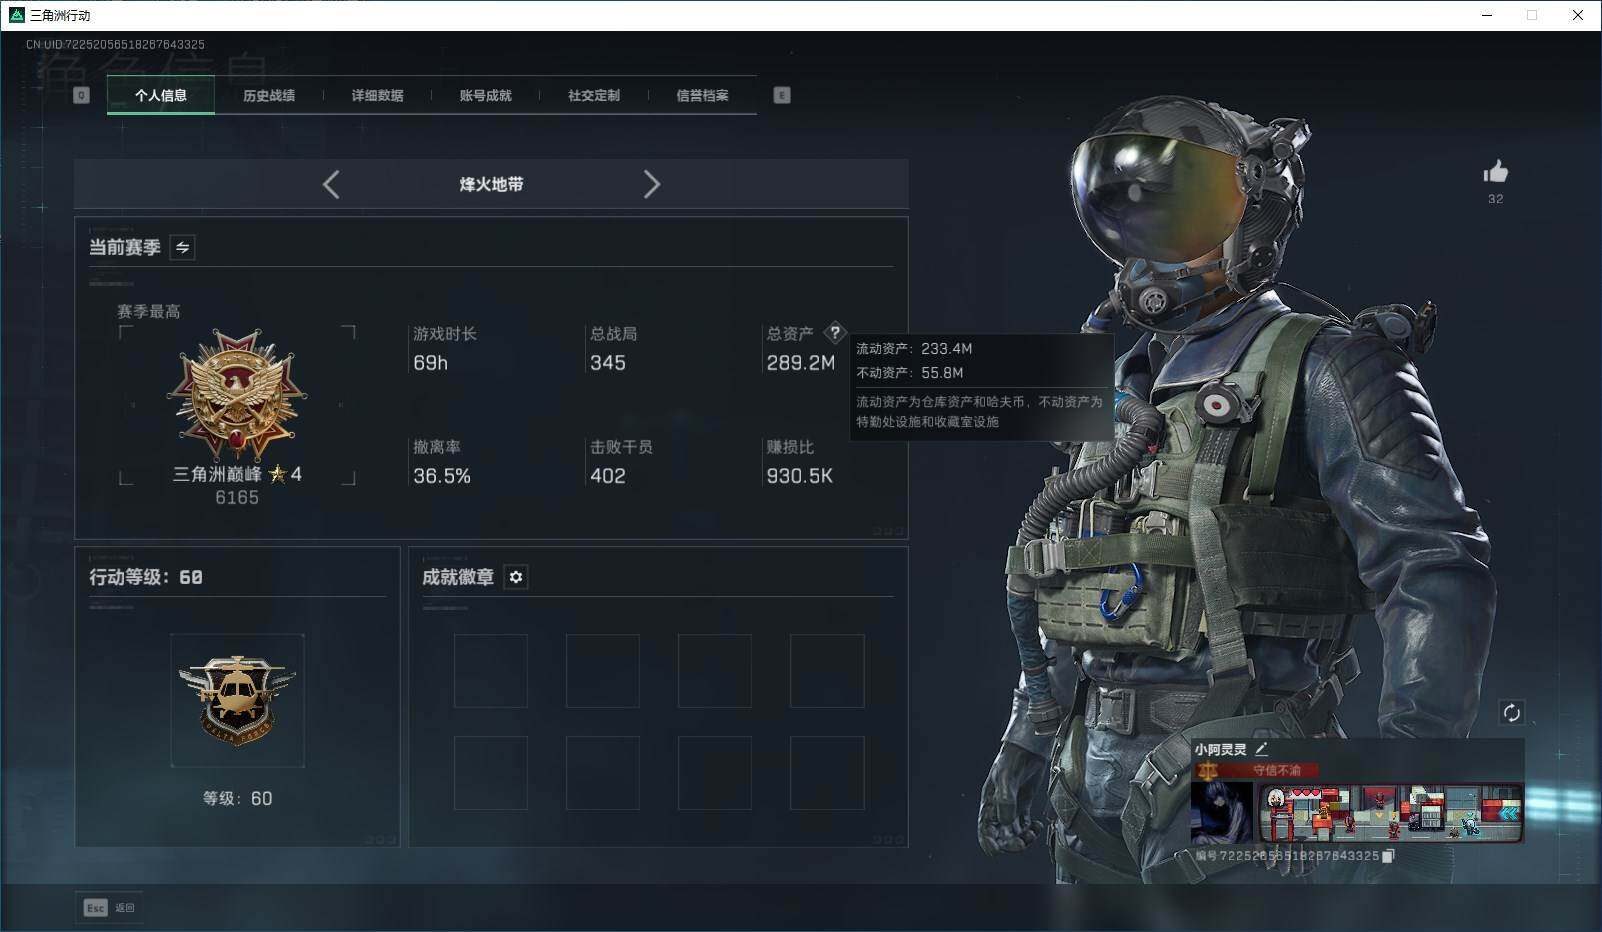Switch to the 社交定制 tab
Screen dimensions: 1602x932
click(592, 95)
